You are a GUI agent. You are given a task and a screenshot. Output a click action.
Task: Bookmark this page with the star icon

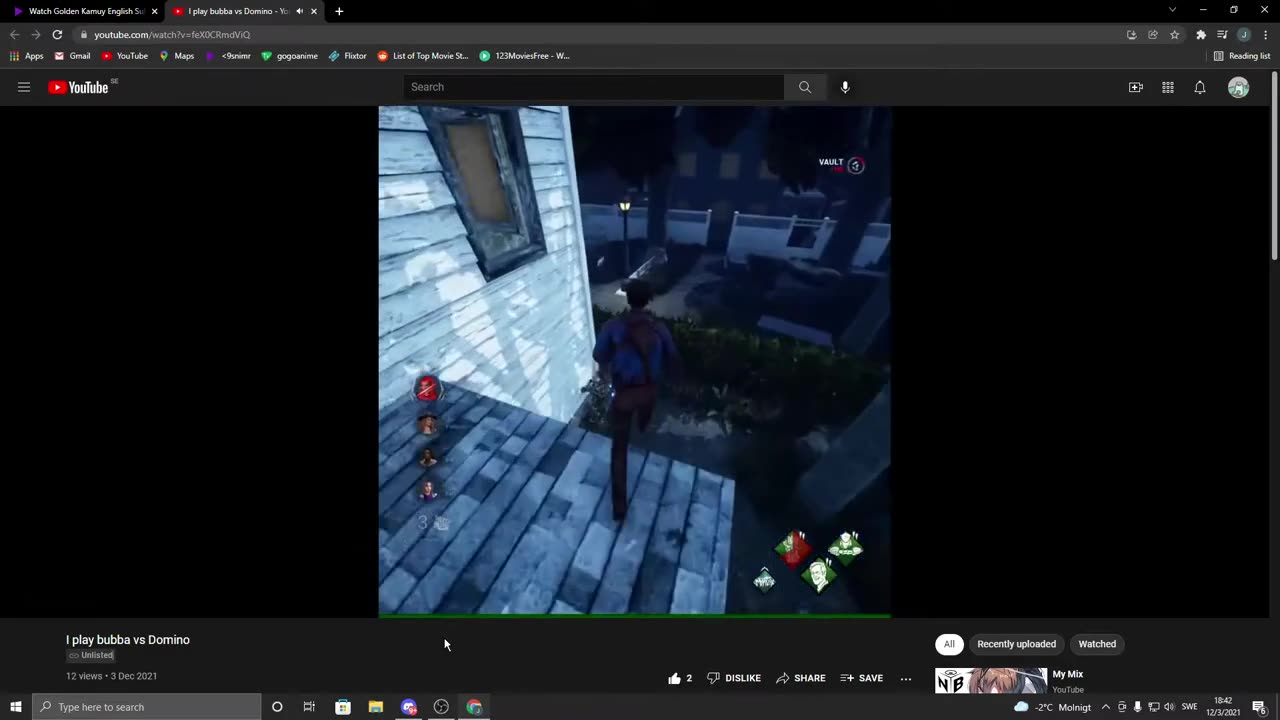(1175, 34)
